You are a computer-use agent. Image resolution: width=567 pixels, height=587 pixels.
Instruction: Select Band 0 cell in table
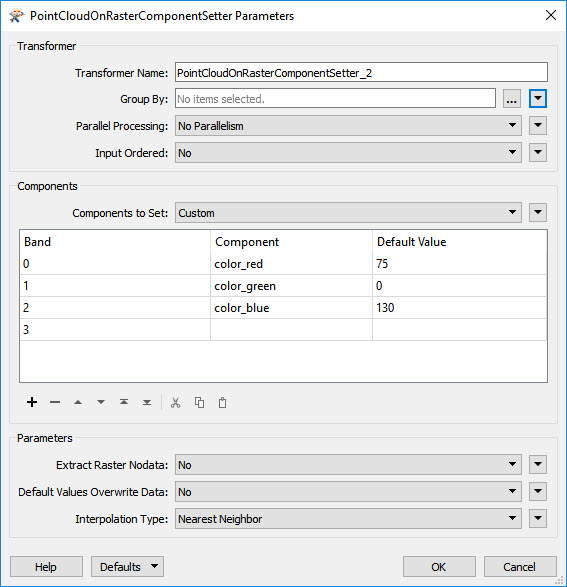[115, 264]
